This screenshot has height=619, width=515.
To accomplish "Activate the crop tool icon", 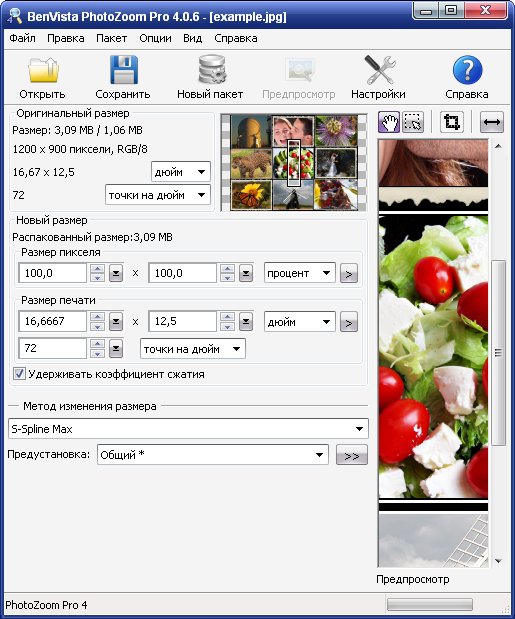I will click(x=451, y=122).
